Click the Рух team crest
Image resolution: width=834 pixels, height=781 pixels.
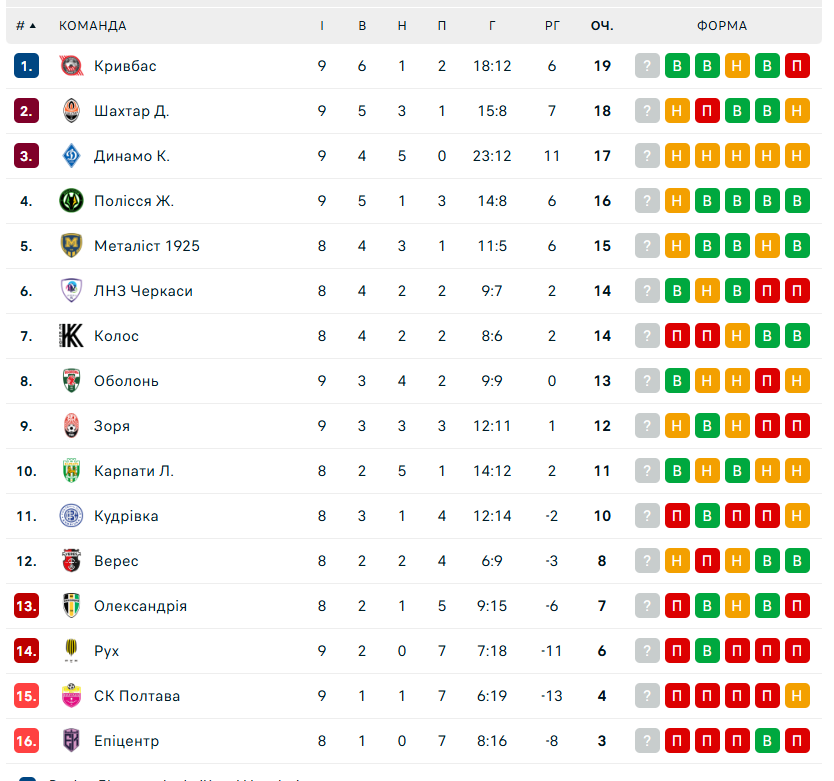71,651
